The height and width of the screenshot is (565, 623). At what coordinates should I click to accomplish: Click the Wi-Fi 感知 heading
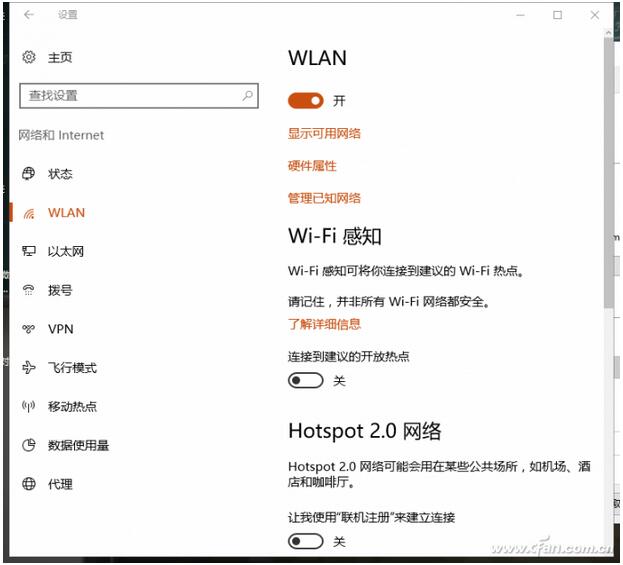pos(335,236)
